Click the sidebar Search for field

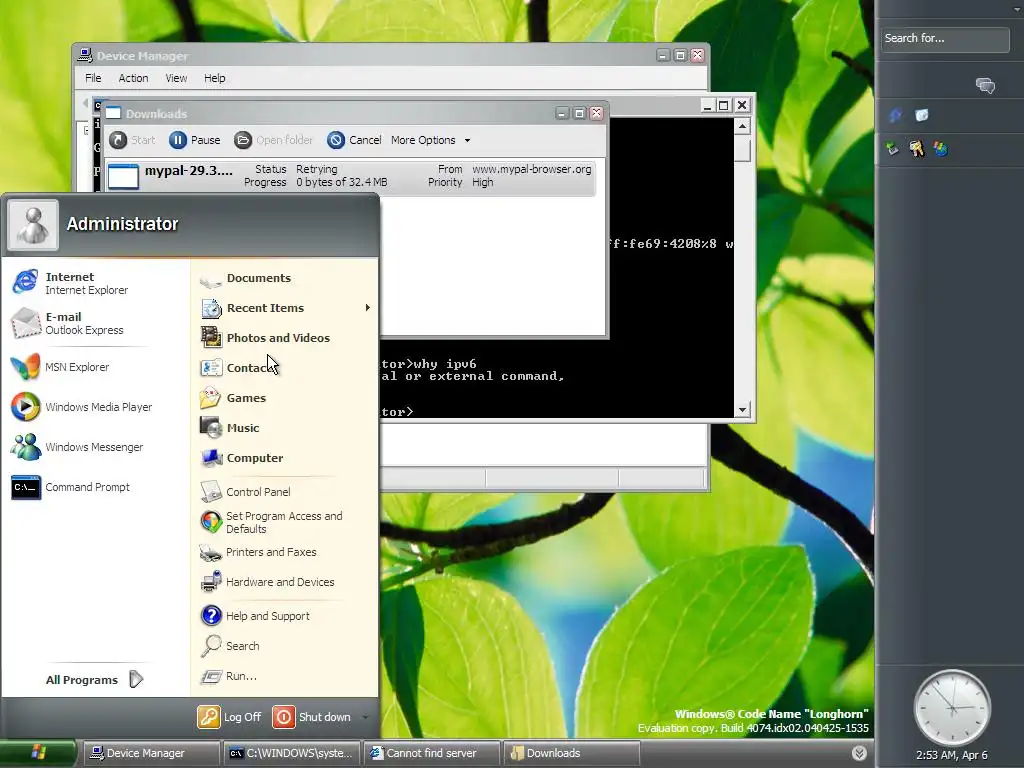pyautogui.click(x=944, y=39)
